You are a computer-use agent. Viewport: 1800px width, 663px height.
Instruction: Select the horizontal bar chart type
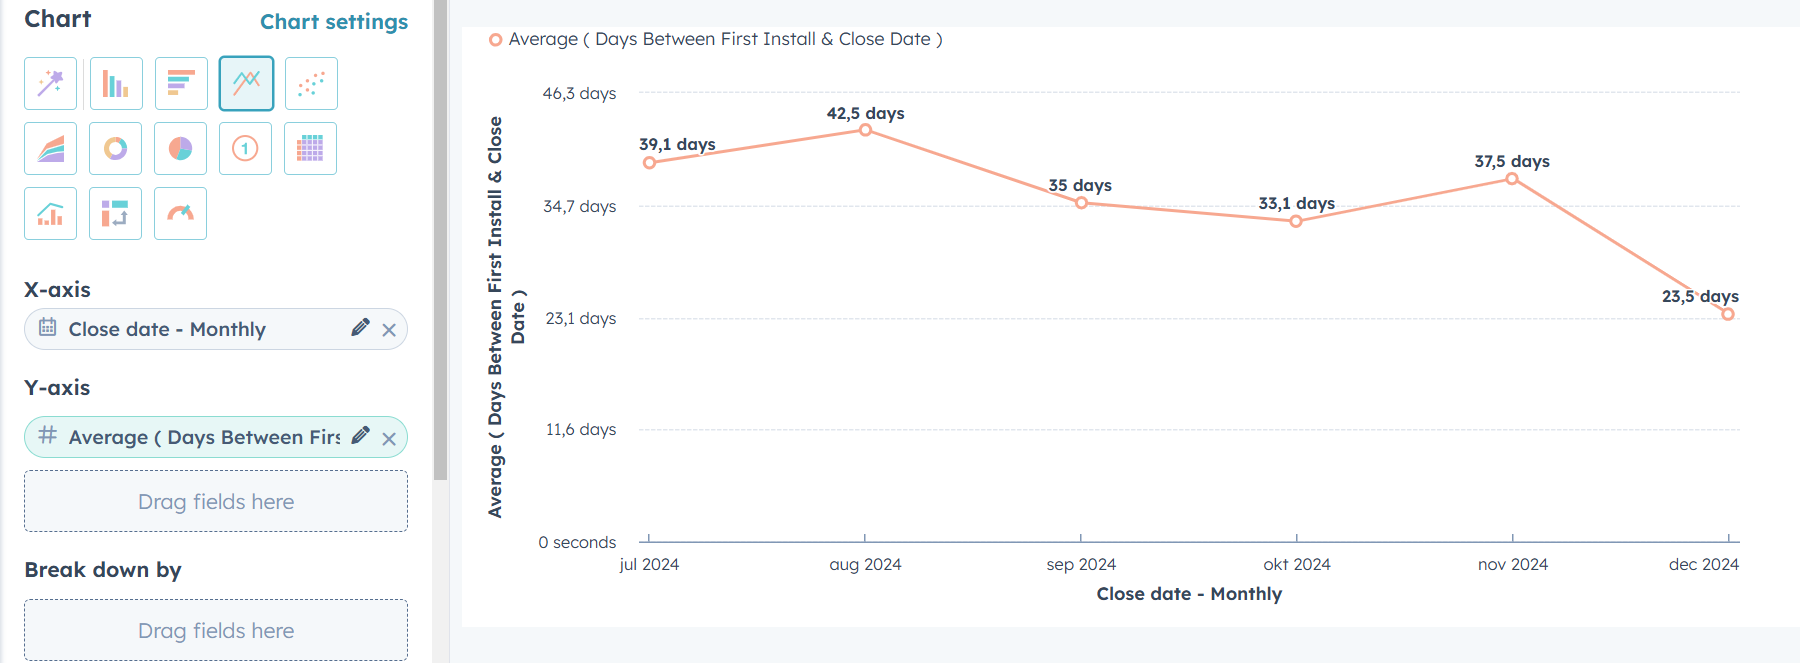click(180, 83)
